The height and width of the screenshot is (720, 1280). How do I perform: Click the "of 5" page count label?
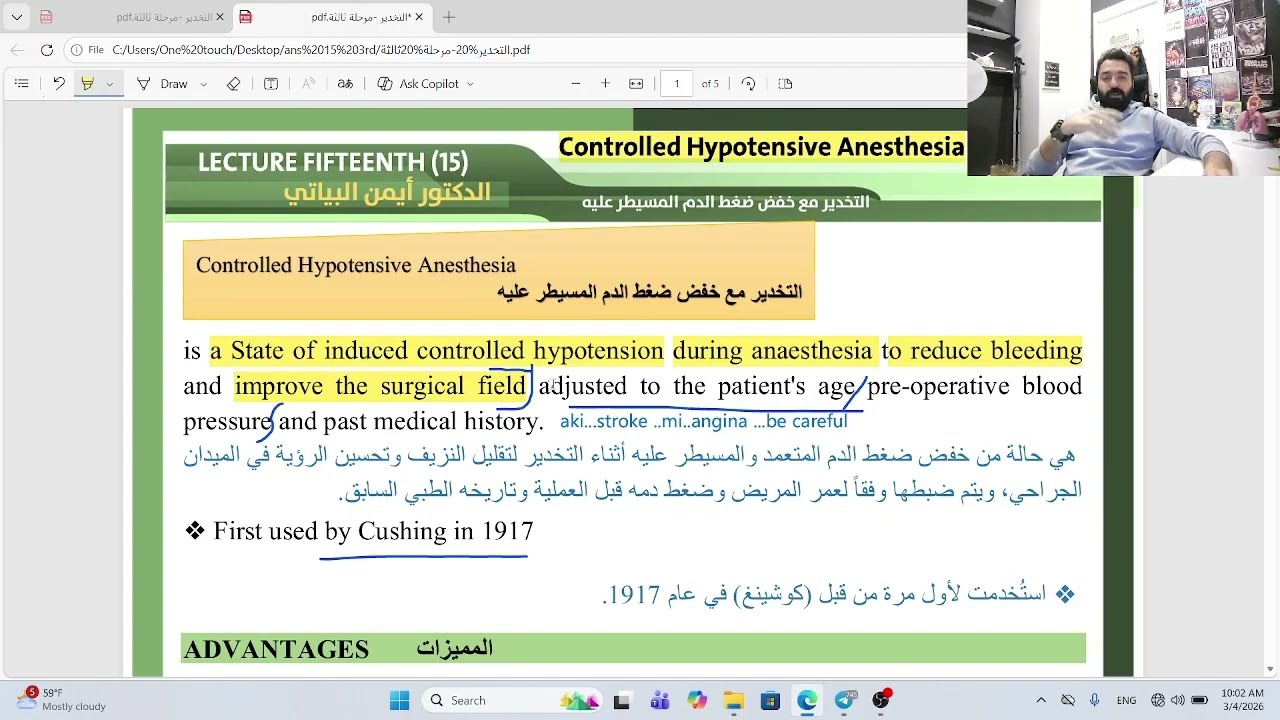tap(710, 84)
